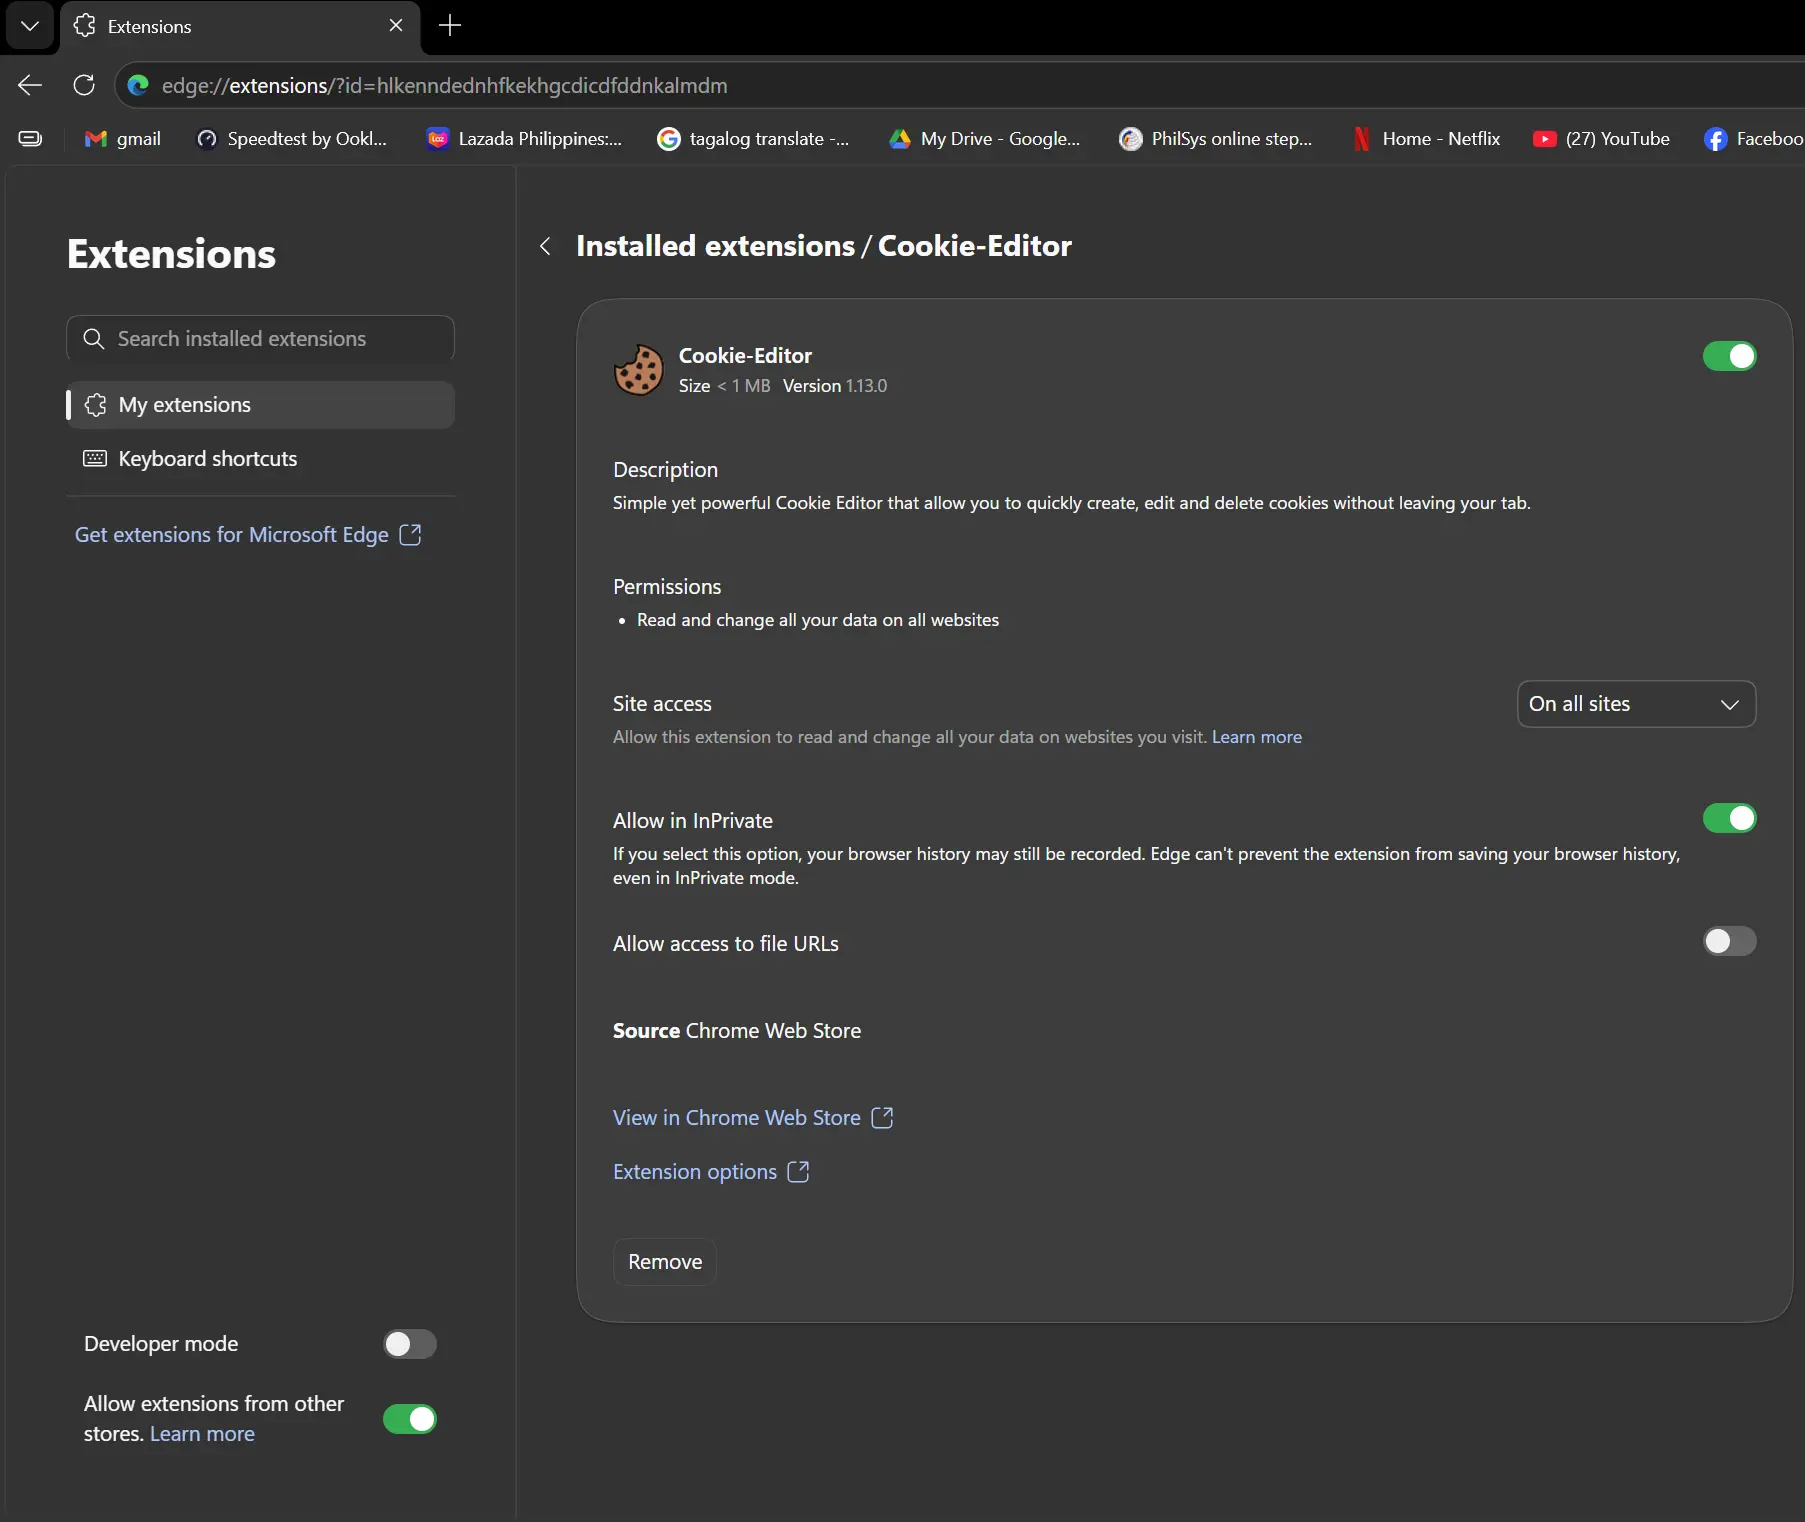
Task: Go back to Installed extensions list
Action: tap(545, 246)
